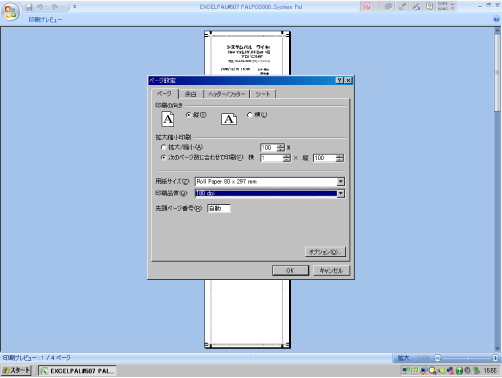
Task: Click the 横 pages-wide field showing 1
Action: [x=272, y=158]
